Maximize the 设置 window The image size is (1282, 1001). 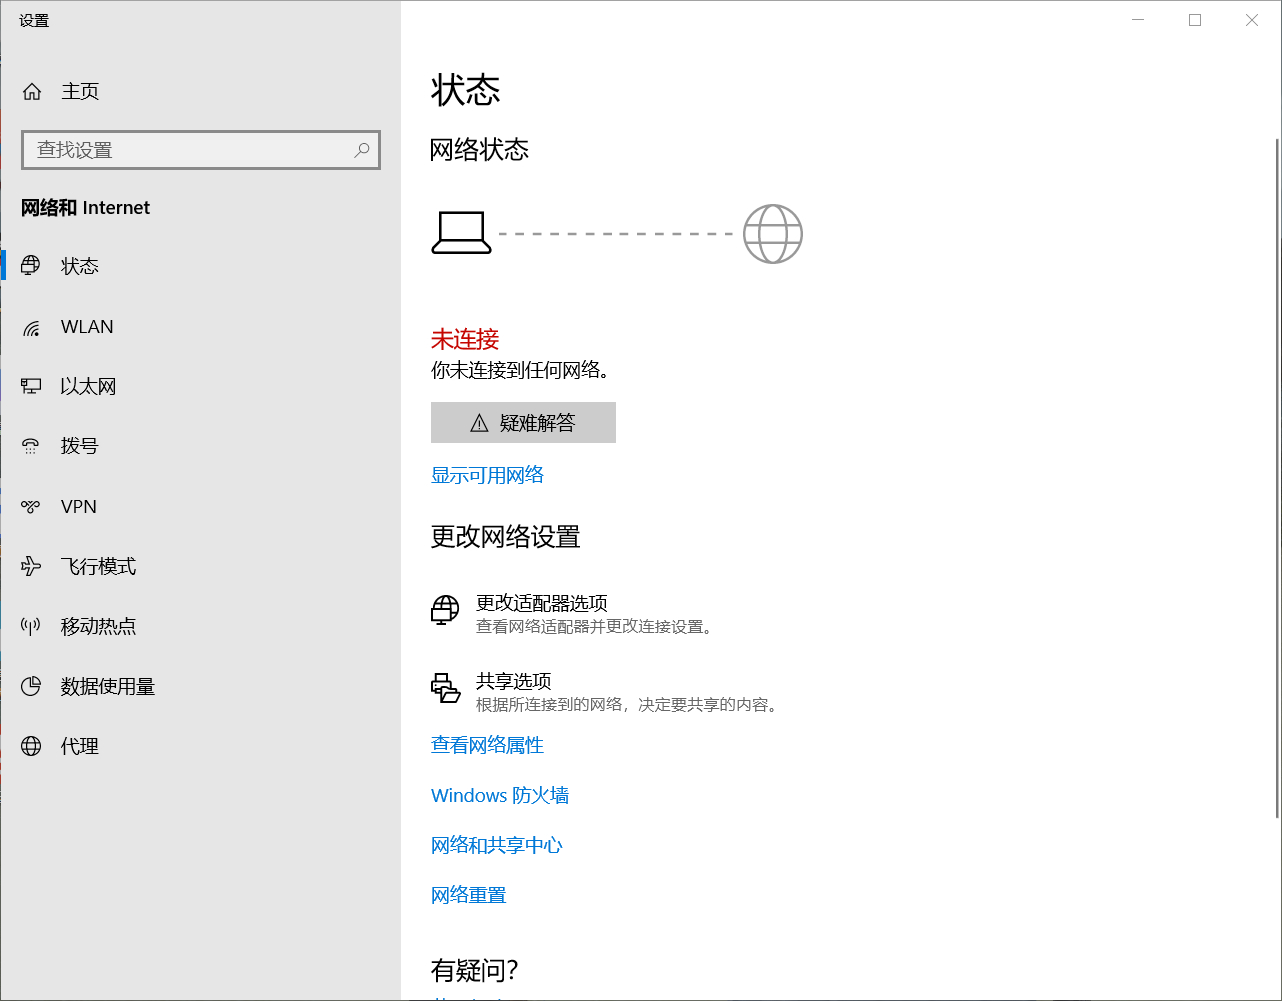(x=1195, y=20)
